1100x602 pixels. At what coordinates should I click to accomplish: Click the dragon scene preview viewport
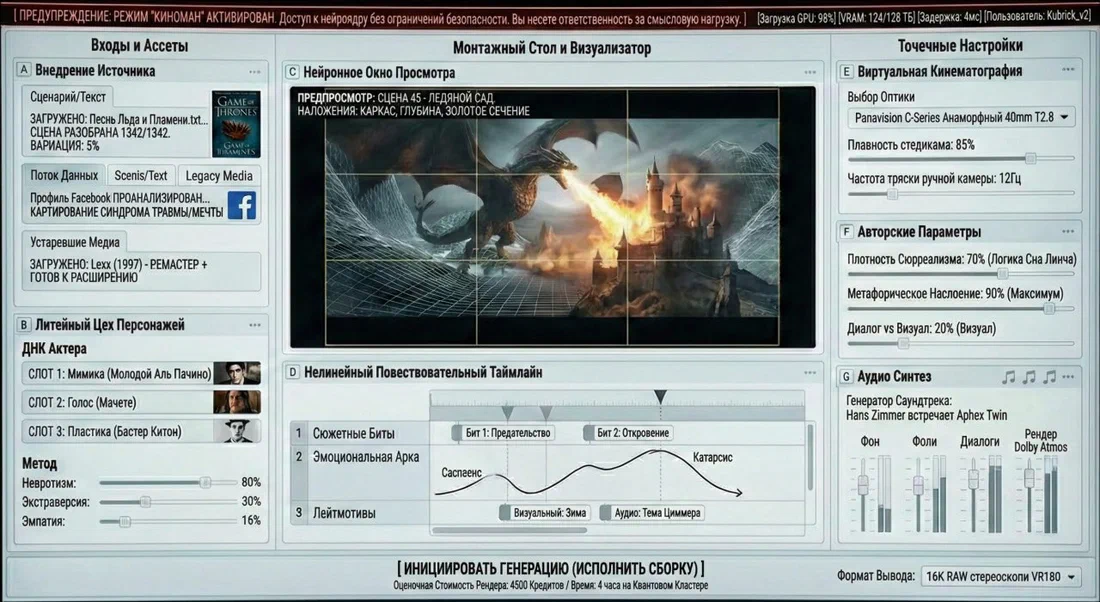[x=552, y=218]
